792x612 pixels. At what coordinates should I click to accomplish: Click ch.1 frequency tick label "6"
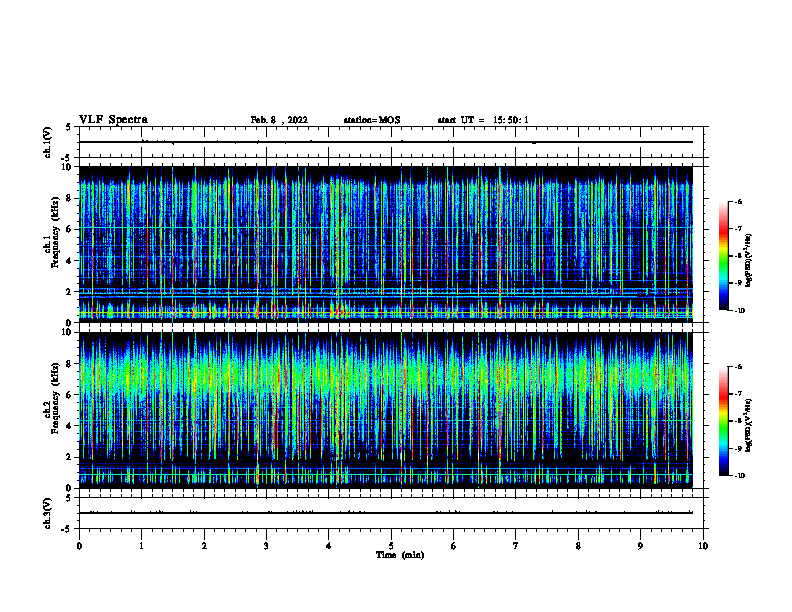(x=69, y=229)
